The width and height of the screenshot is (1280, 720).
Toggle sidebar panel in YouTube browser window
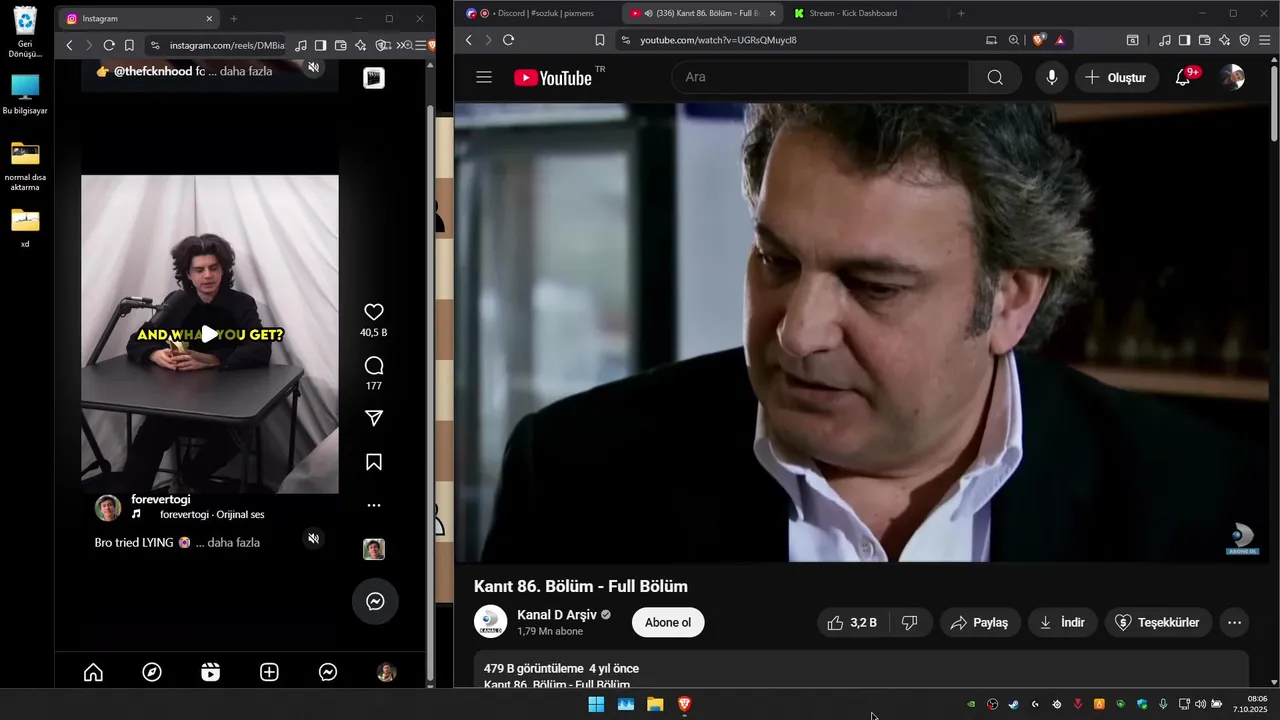pos(1184,40)
